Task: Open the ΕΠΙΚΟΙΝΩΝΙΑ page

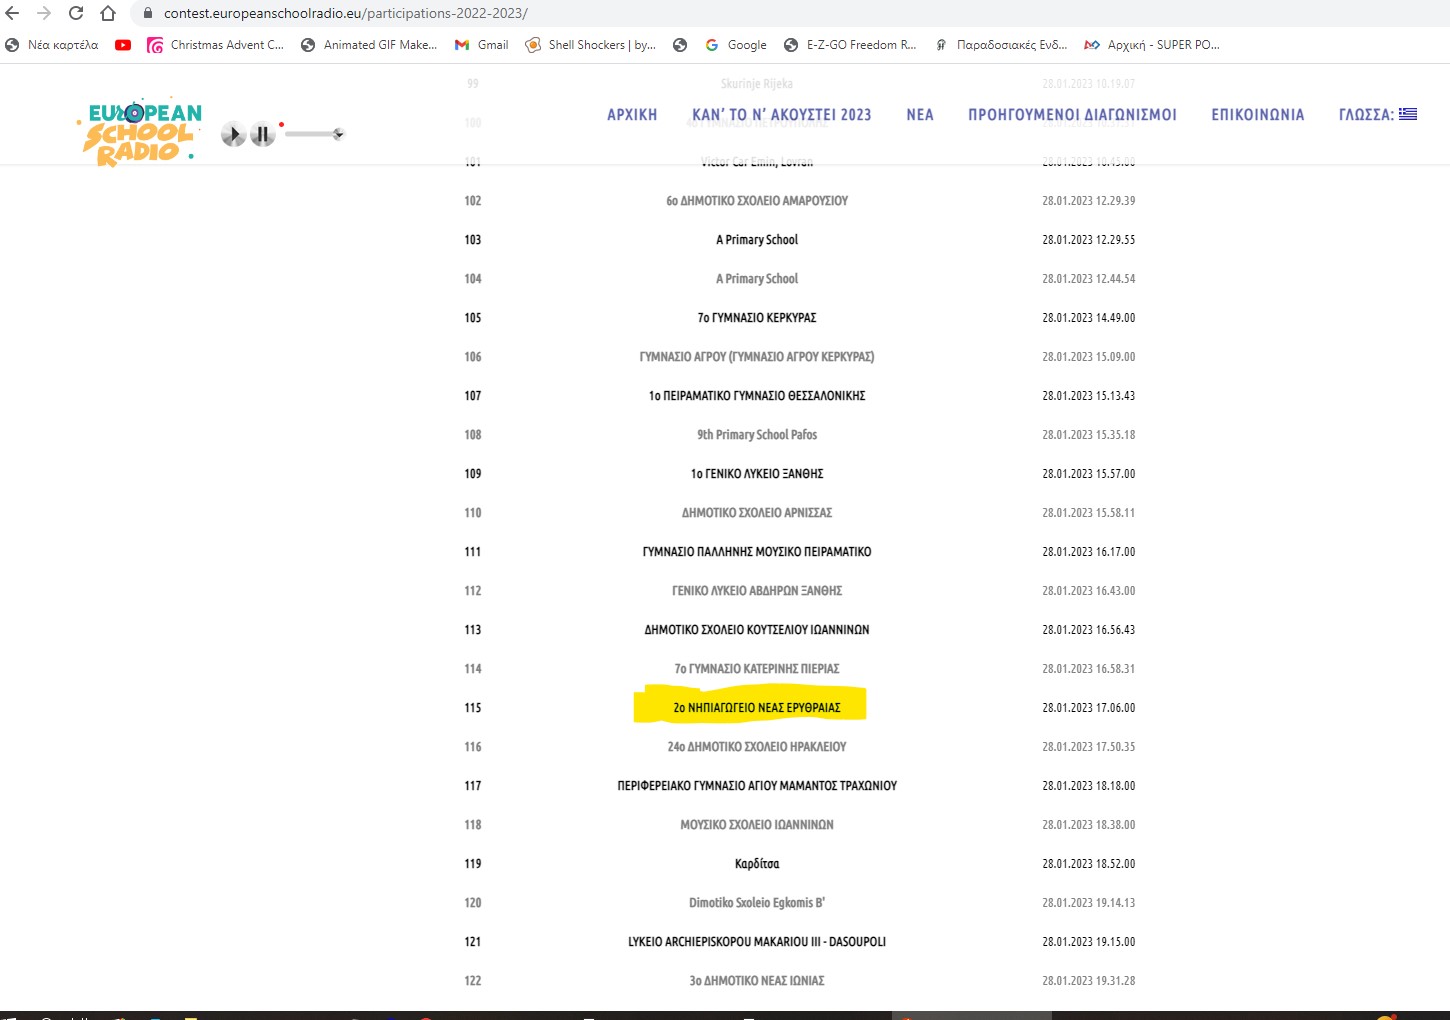Action: coord(1257,115)
